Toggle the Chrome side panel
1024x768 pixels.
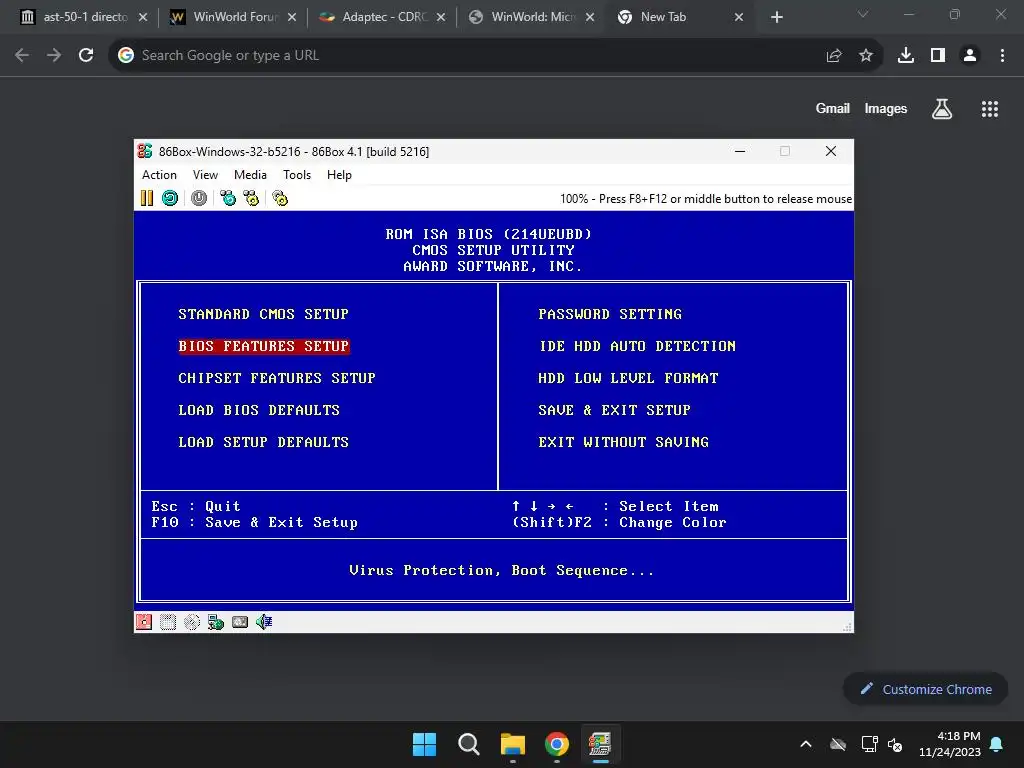coord(938,56)
